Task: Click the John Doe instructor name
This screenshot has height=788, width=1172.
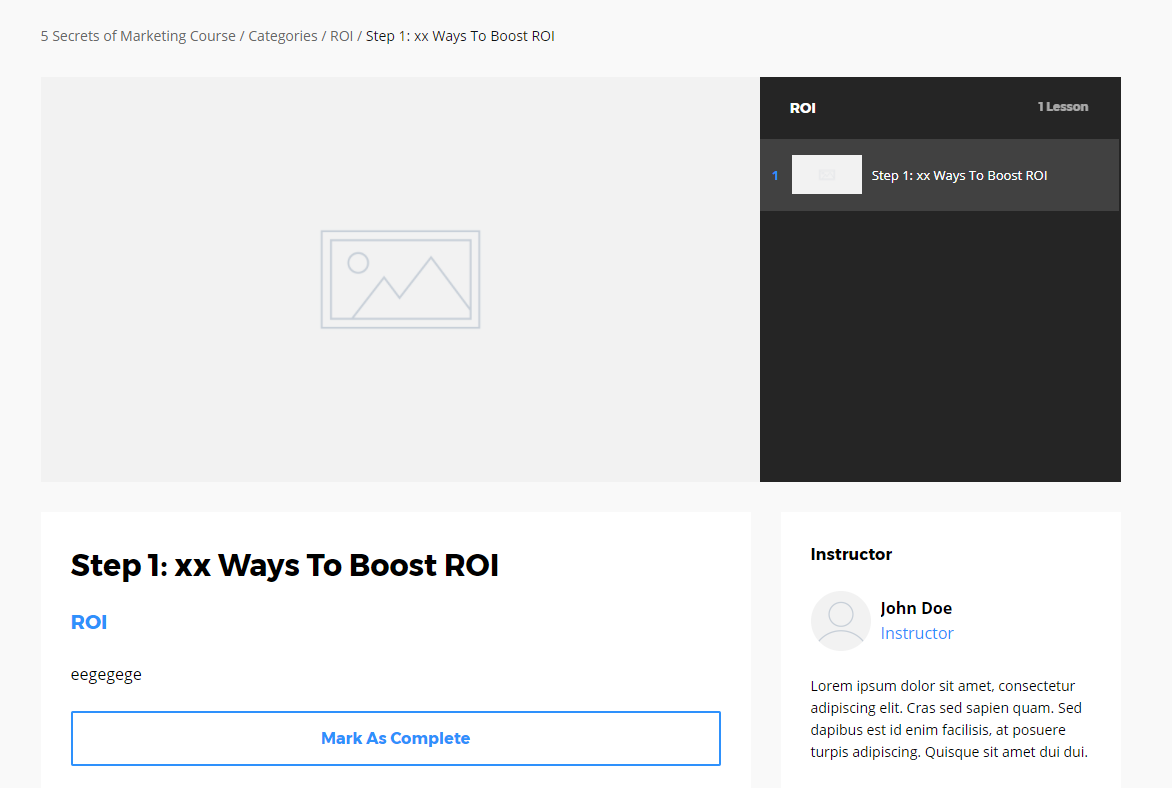Action: [x=916, y=608]
